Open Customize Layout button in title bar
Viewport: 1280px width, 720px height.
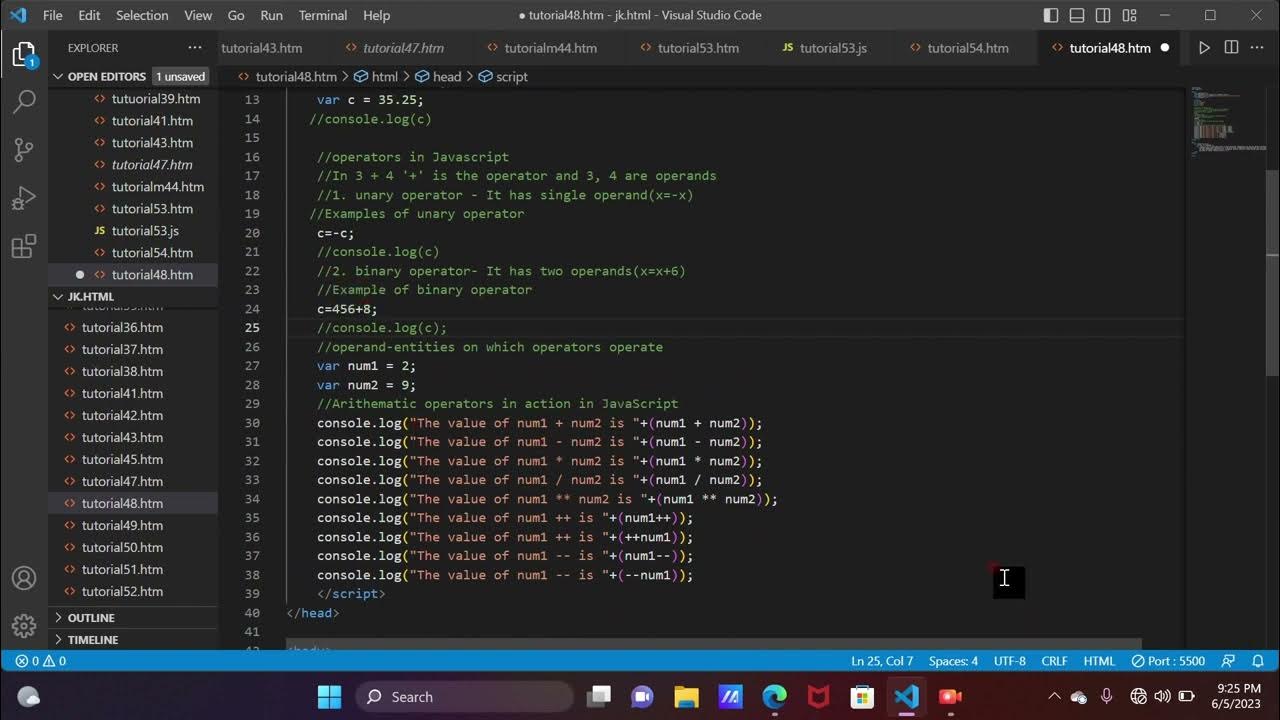tap(1129, 15)
